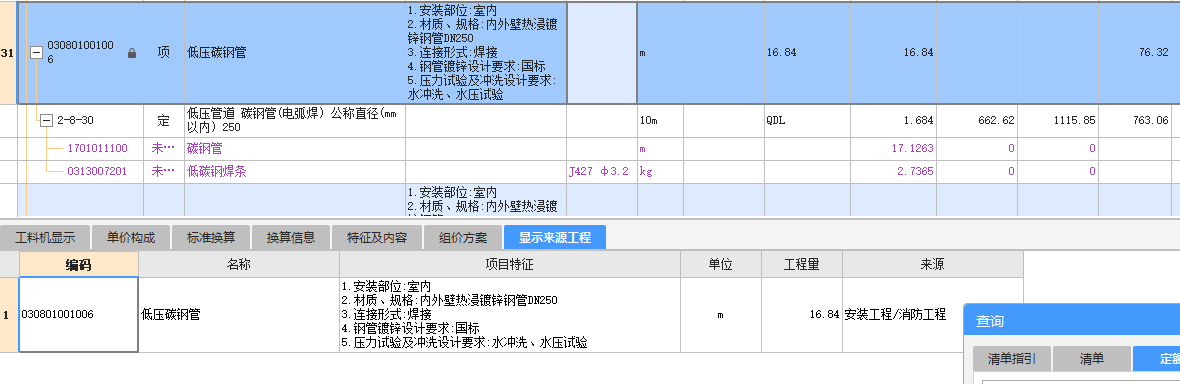Open 清单指引 tab in the 查询 dialog

1012,359
